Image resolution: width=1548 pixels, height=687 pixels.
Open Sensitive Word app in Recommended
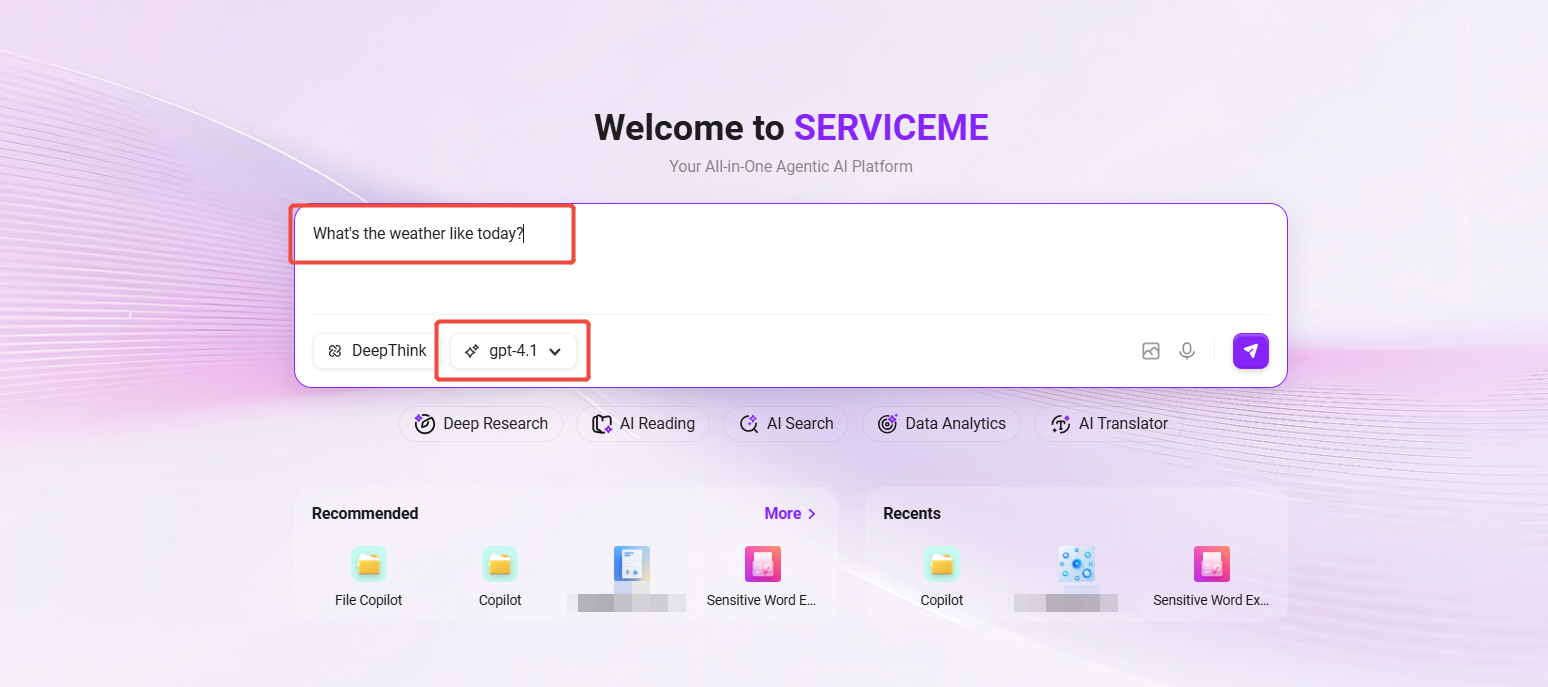click(x=762, y=565)
